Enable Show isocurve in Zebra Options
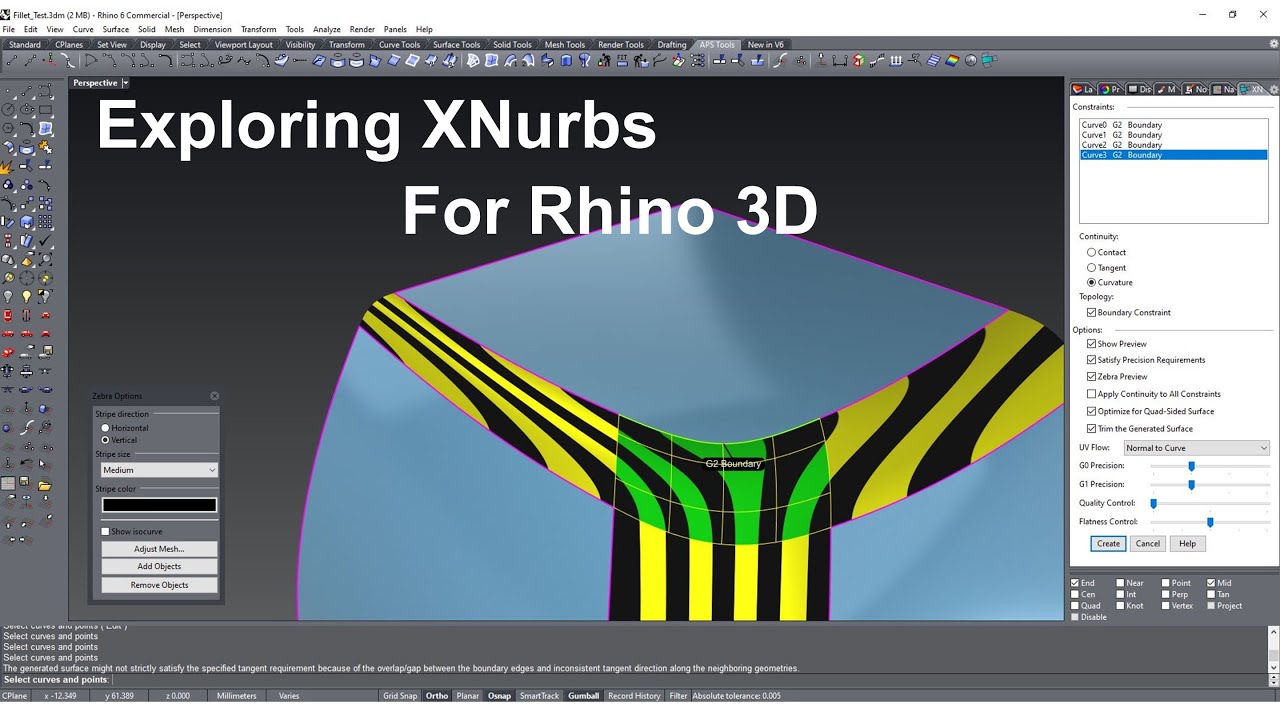Image resolution: width=1280 pixels, height=720 pixels. point(105,531)
